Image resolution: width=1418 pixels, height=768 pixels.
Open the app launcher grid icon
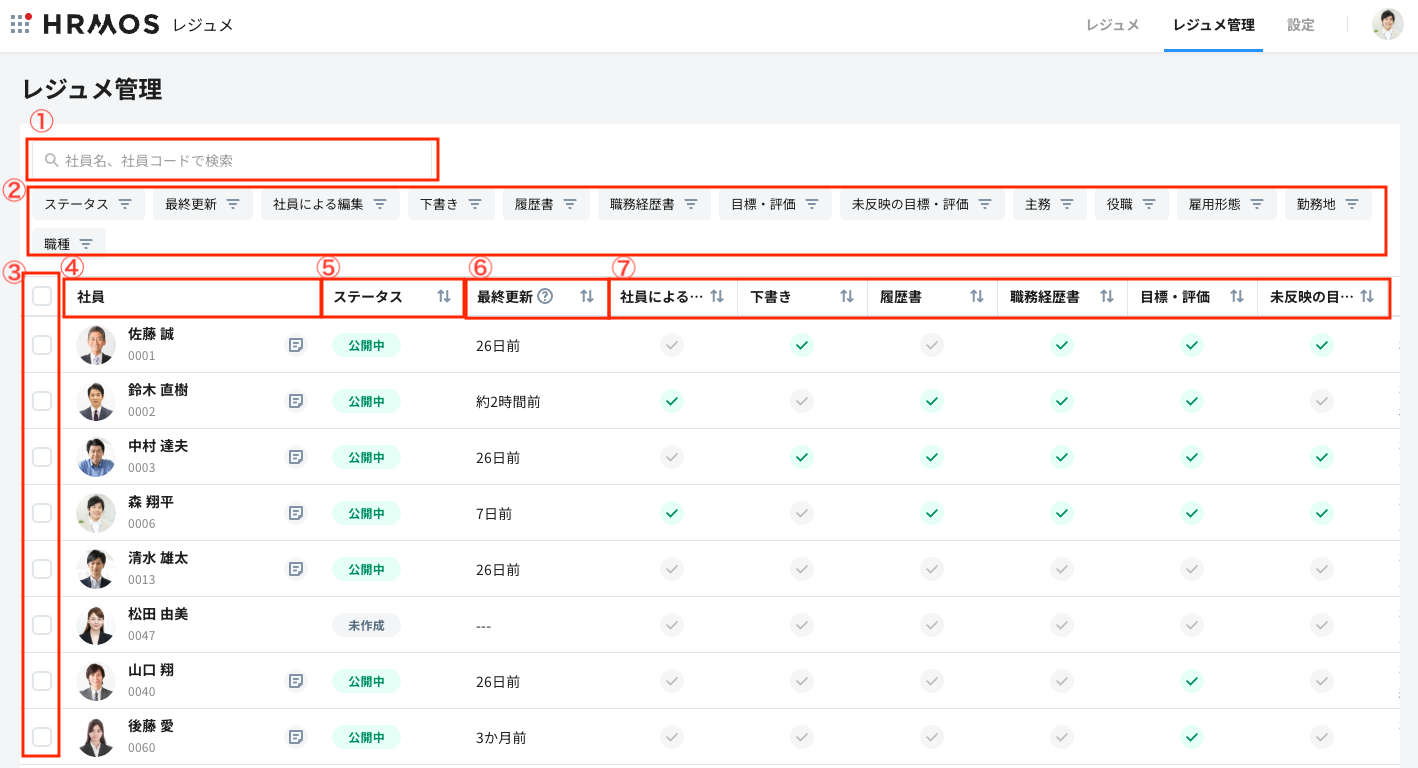[21, 24]
